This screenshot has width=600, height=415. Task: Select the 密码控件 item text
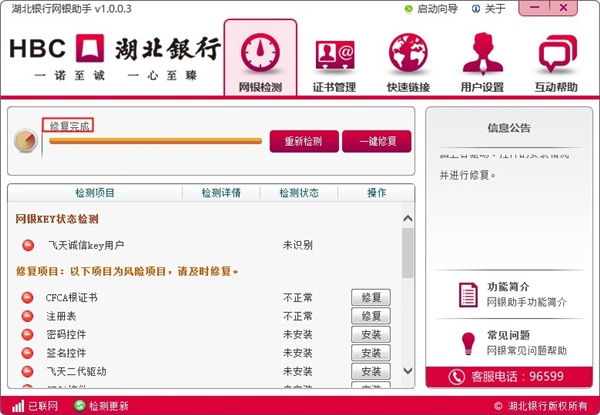coord(66,334)
